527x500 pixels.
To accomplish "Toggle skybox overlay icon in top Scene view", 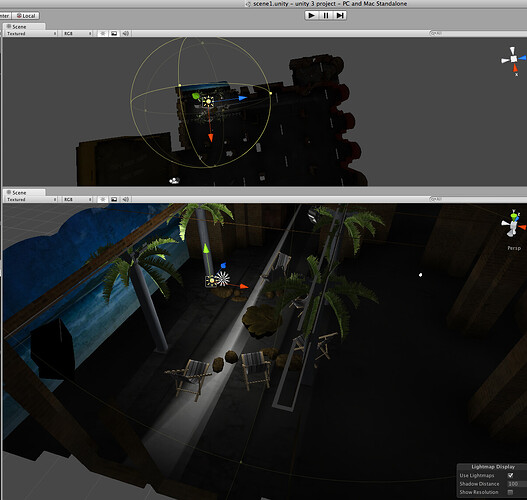I will click(114, 34).
